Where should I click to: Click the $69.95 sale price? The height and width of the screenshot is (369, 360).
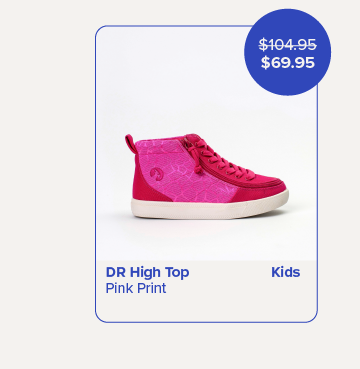tap(288, 62)
